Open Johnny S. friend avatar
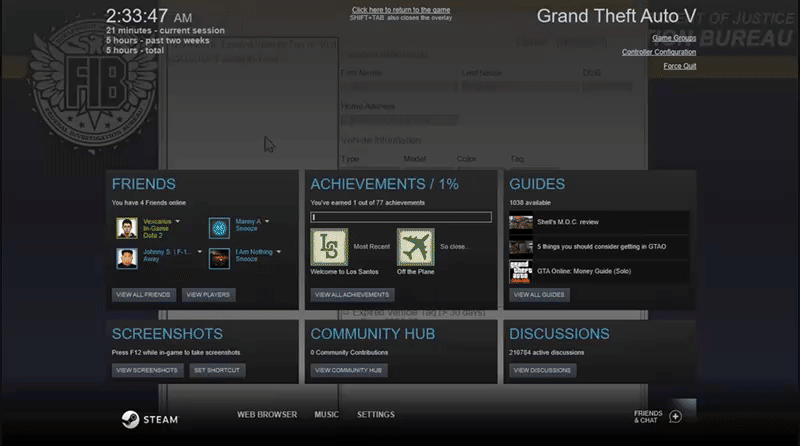The height and width of the screenshot is (446, 800). (x=127, y=258)
